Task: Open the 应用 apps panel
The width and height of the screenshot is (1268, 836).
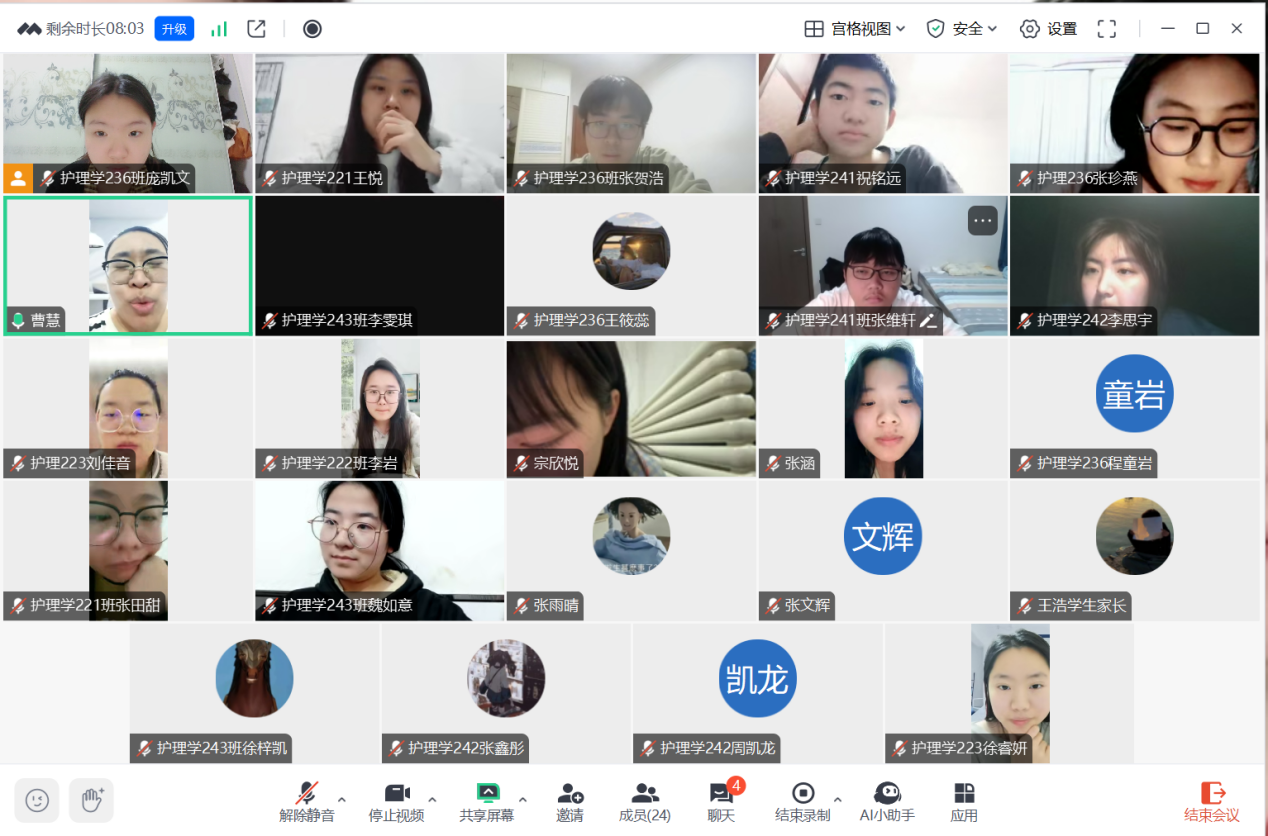Action: pos(964,802)
